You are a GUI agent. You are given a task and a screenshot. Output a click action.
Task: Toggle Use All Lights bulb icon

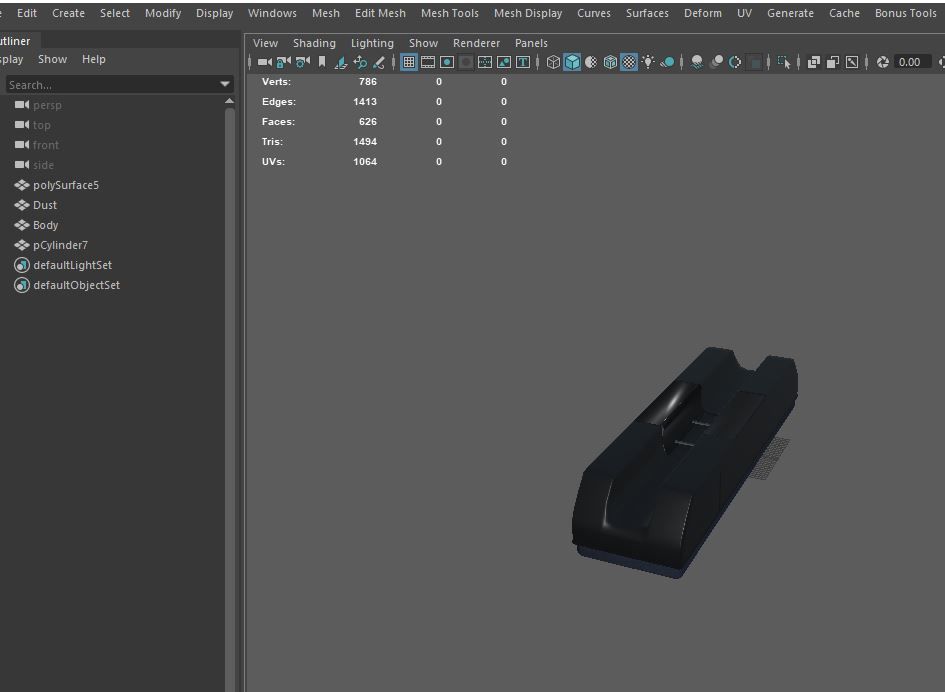pos(648,61)
